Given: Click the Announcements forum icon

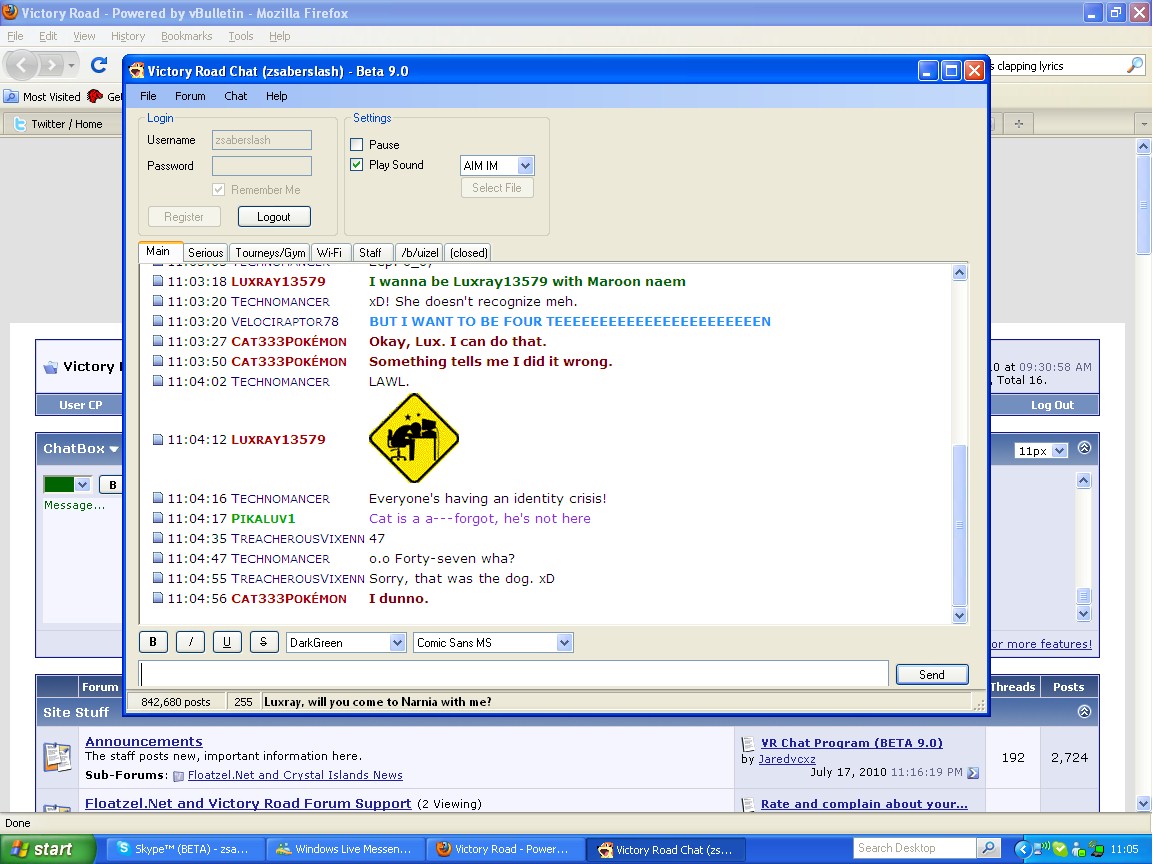Looking at the screenshot, I should (x=57, y=757).
